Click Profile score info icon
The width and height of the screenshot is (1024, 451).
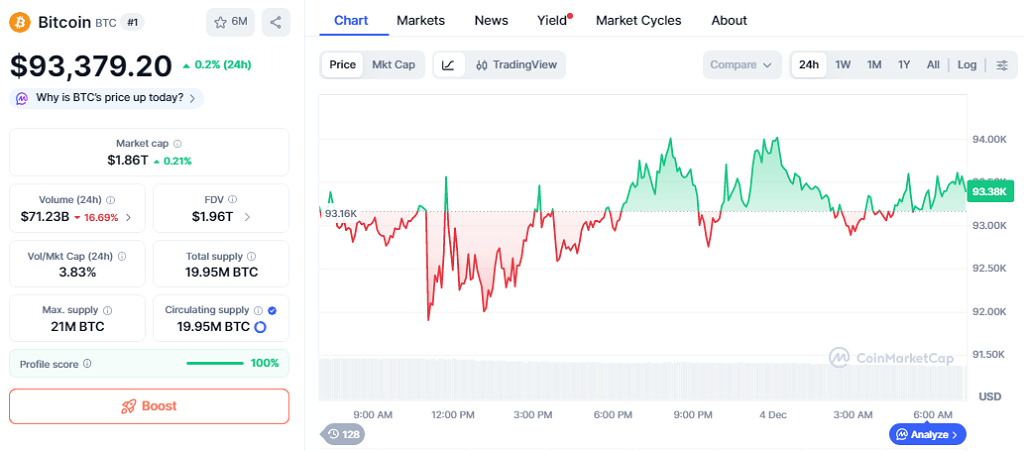(x=88, y=364)
